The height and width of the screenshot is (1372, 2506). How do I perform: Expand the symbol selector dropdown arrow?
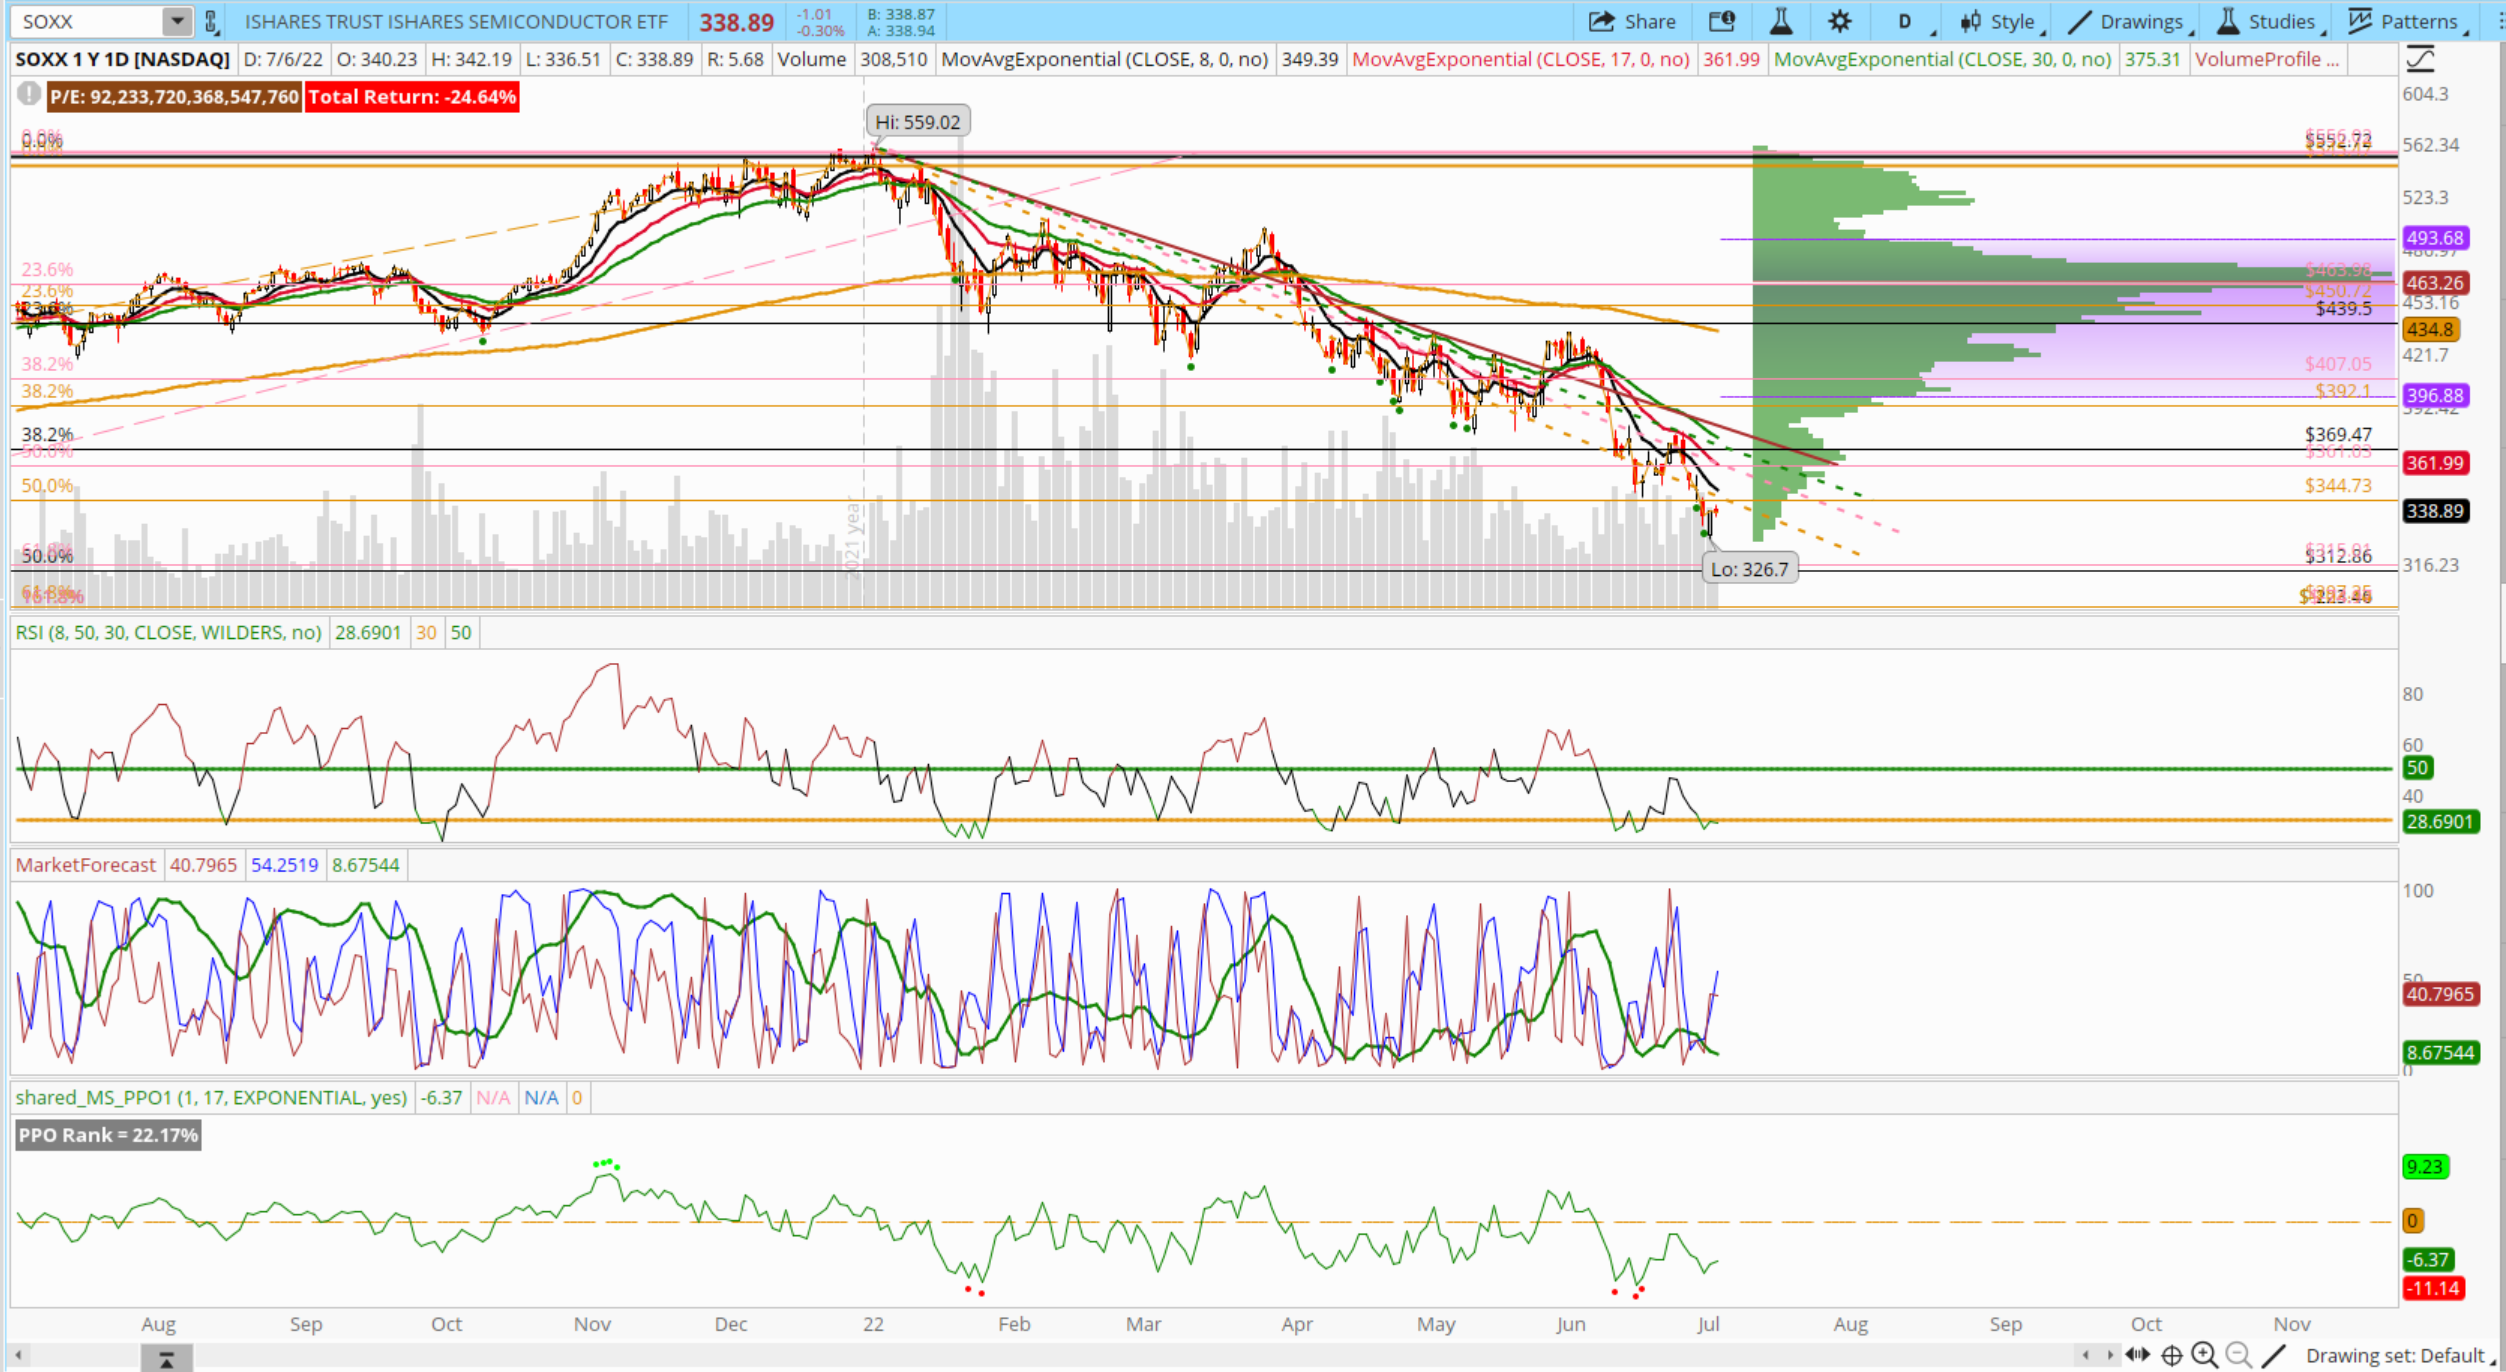177,21
